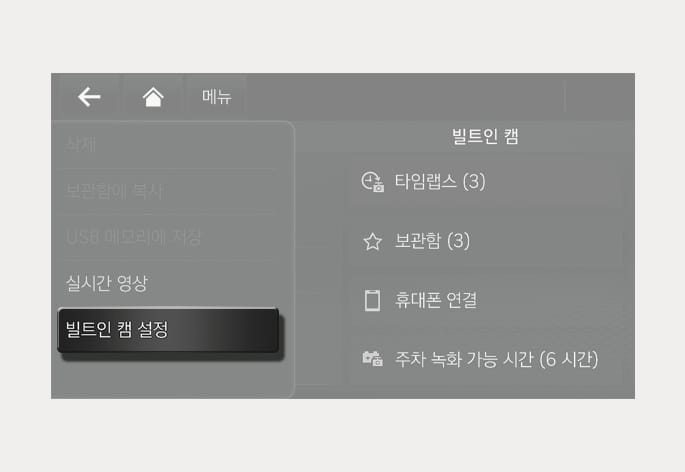Click the 빌트인 캠 screen title
The width and height of the screenshot is (685, 472).
click(485, 136)
